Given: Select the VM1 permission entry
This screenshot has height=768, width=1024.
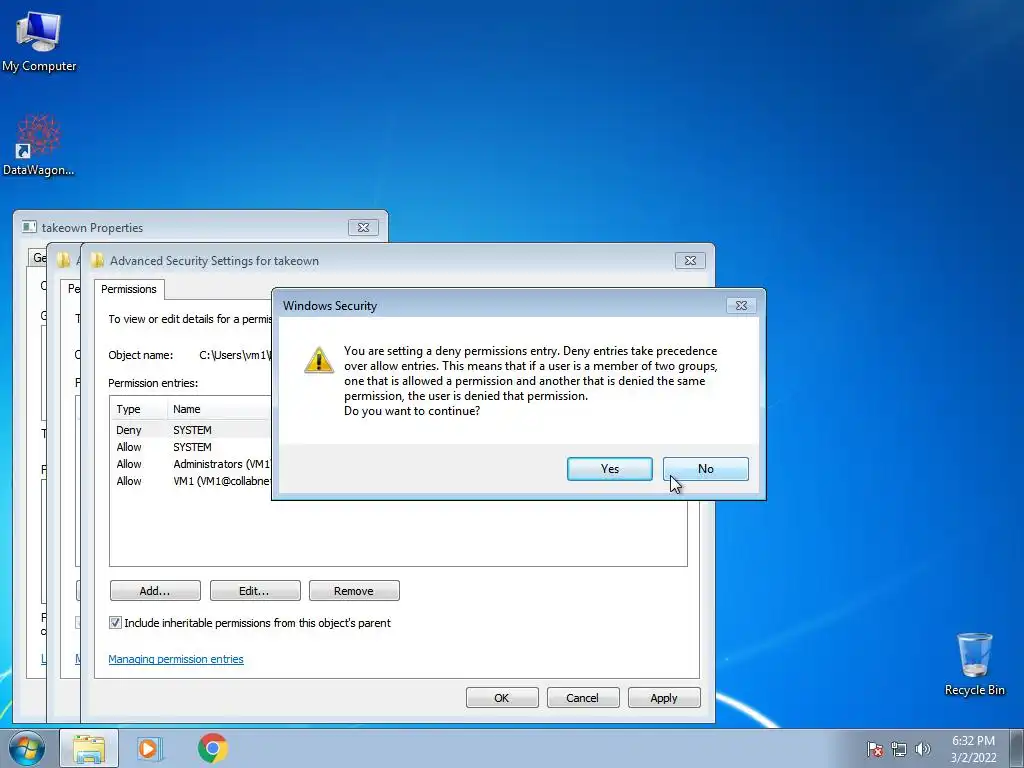Looking at the screenshot, I should pos(191,481).
